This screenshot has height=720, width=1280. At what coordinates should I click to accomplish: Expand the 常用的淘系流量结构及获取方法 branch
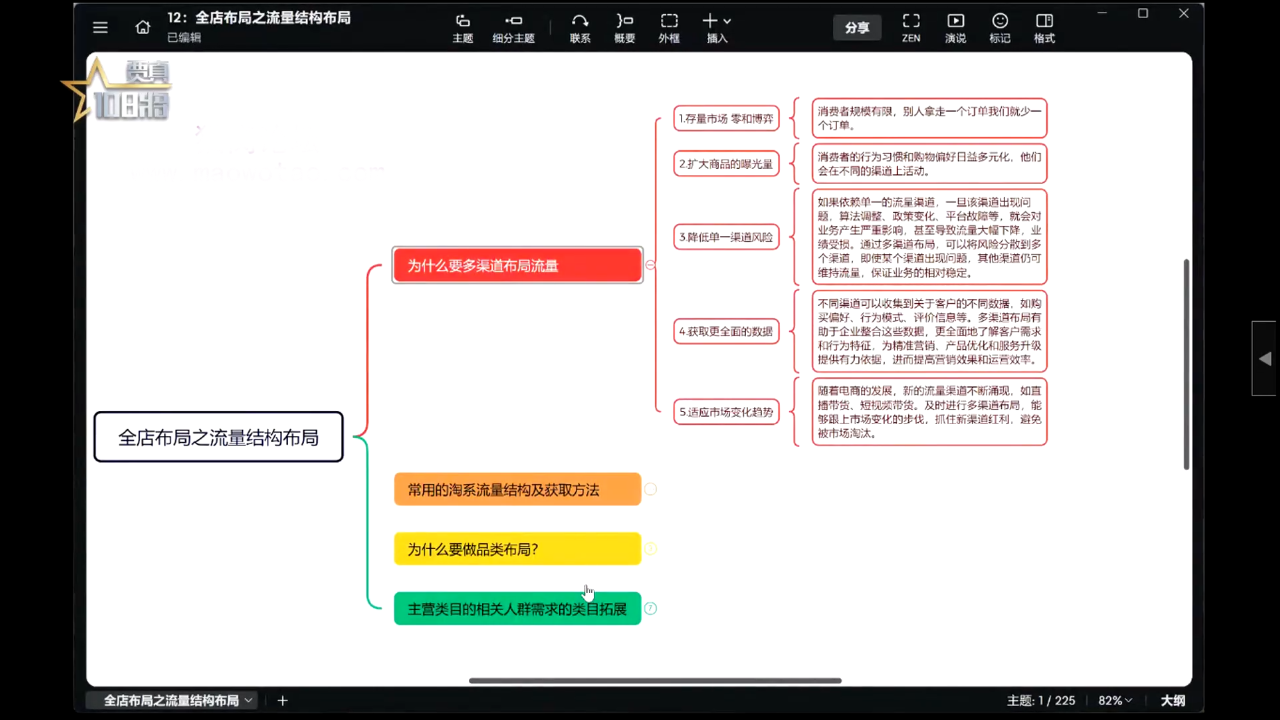(650, 489)
